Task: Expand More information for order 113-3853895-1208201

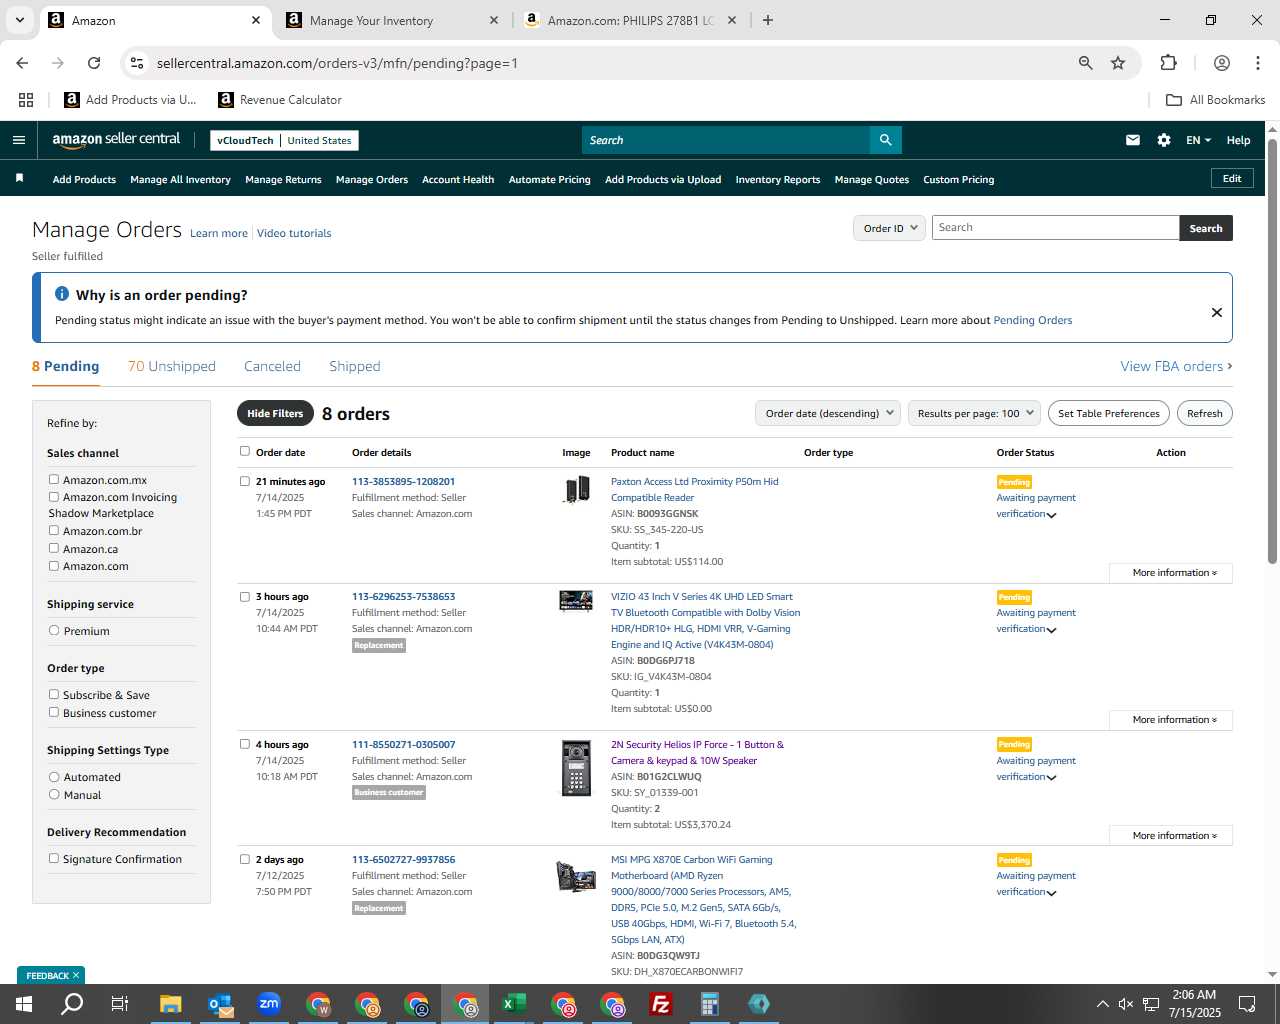Action: 1171,573
